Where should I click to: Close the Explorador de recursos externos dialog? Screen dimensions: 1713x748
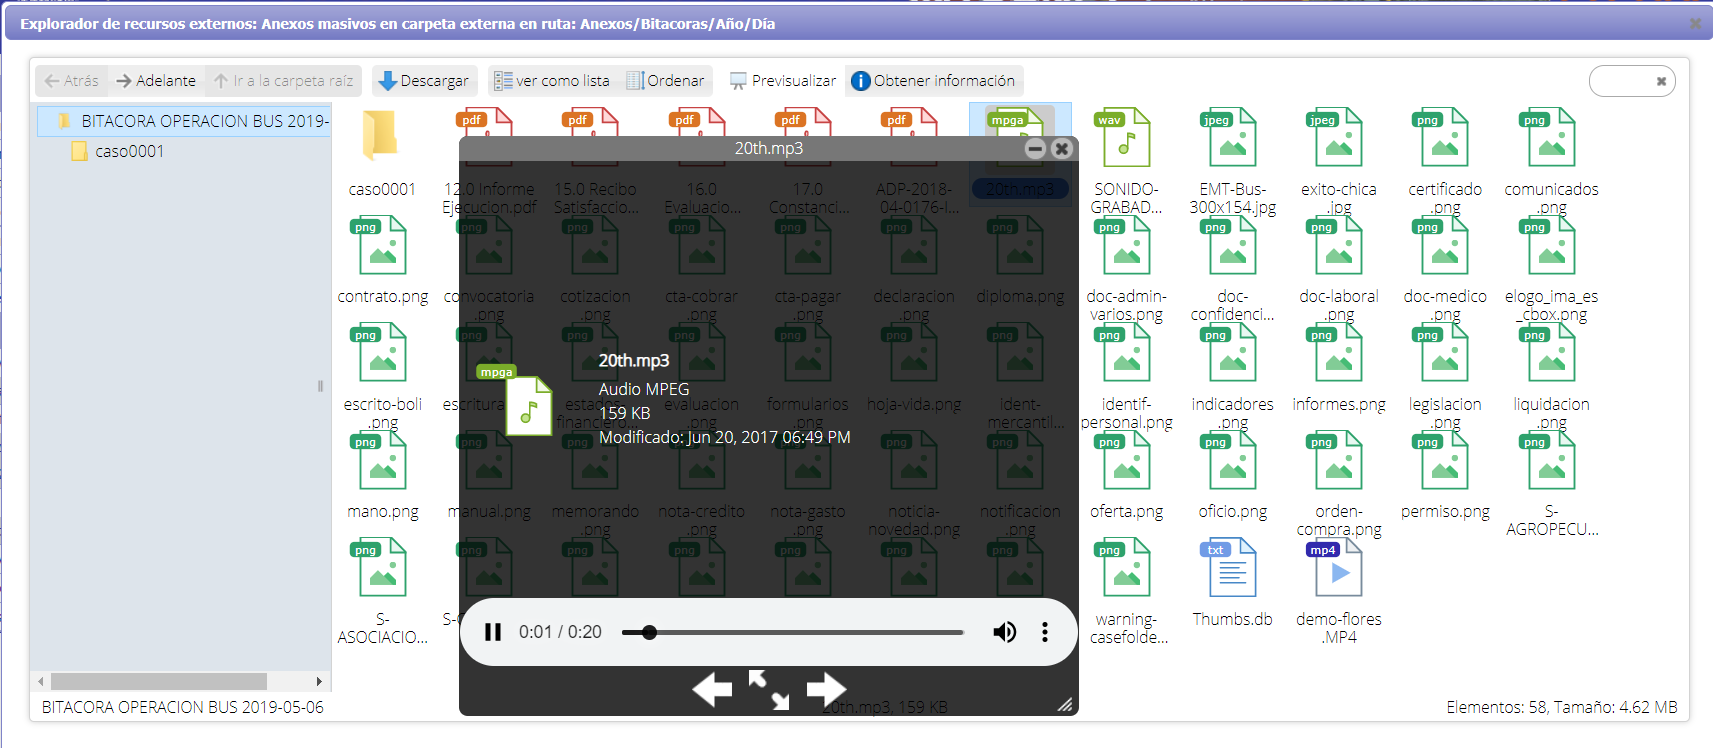tap(1695, 23)
